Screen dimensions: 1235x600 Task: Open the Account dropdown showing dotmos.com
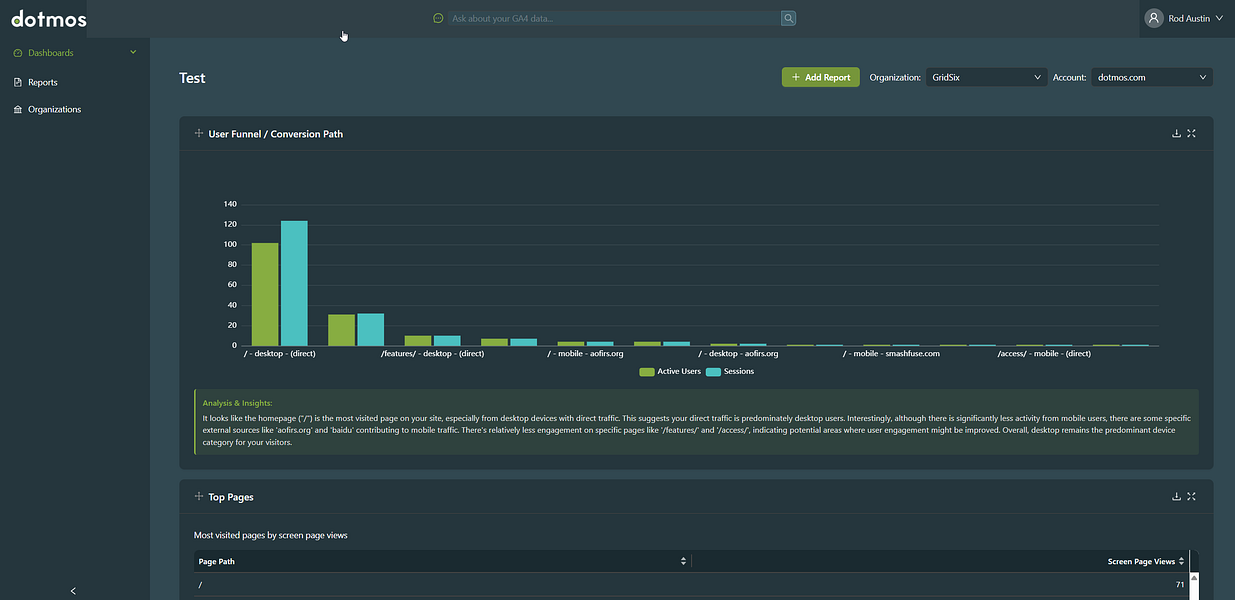[x=1152, y=77]
